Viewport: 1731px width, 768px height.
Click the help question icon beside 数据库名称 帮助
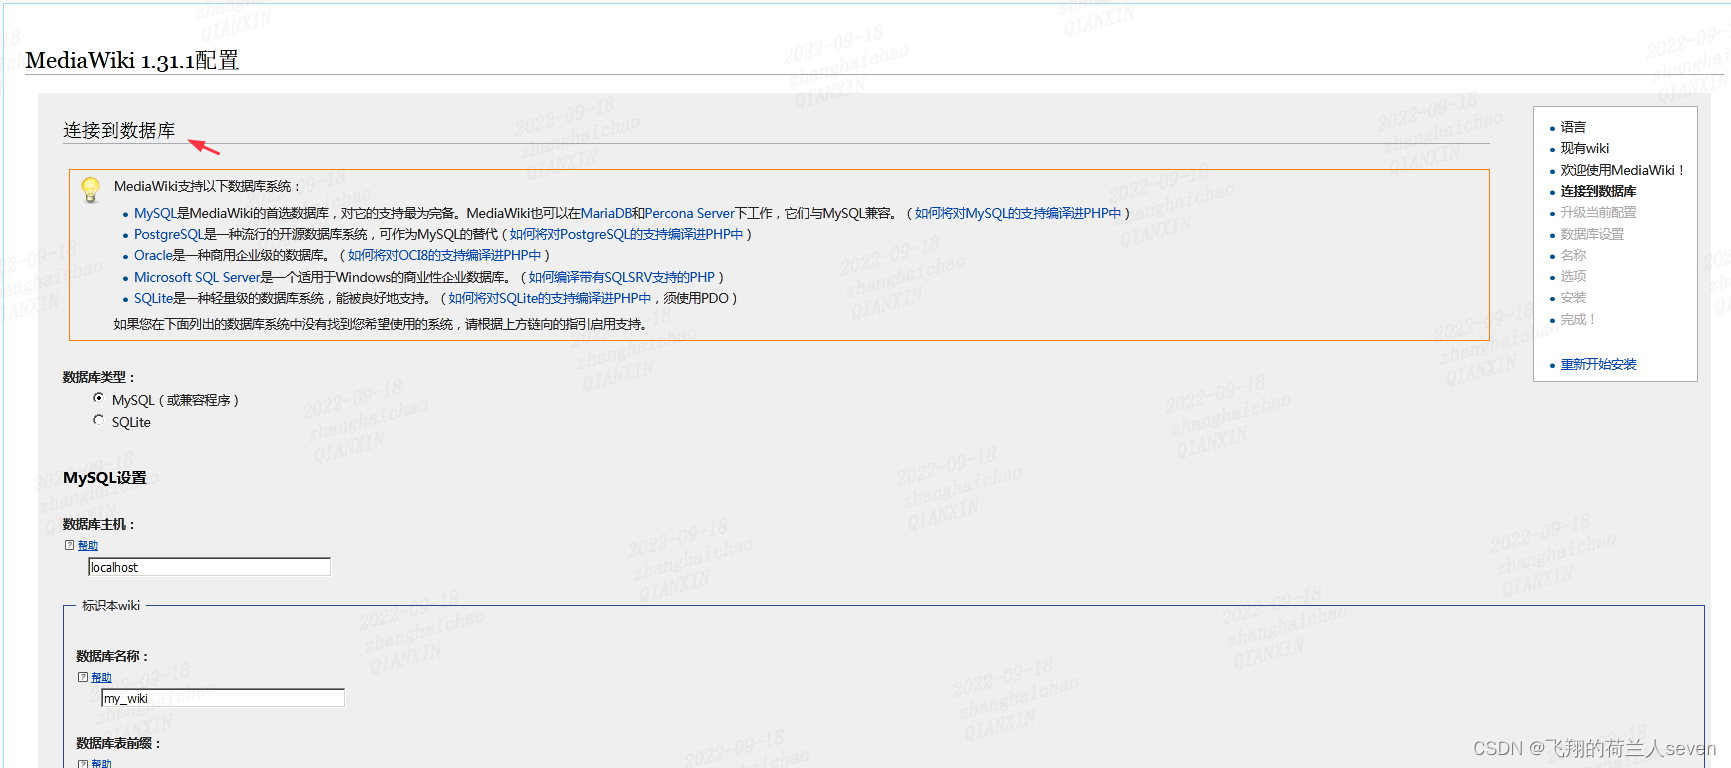tap(83, 677)
